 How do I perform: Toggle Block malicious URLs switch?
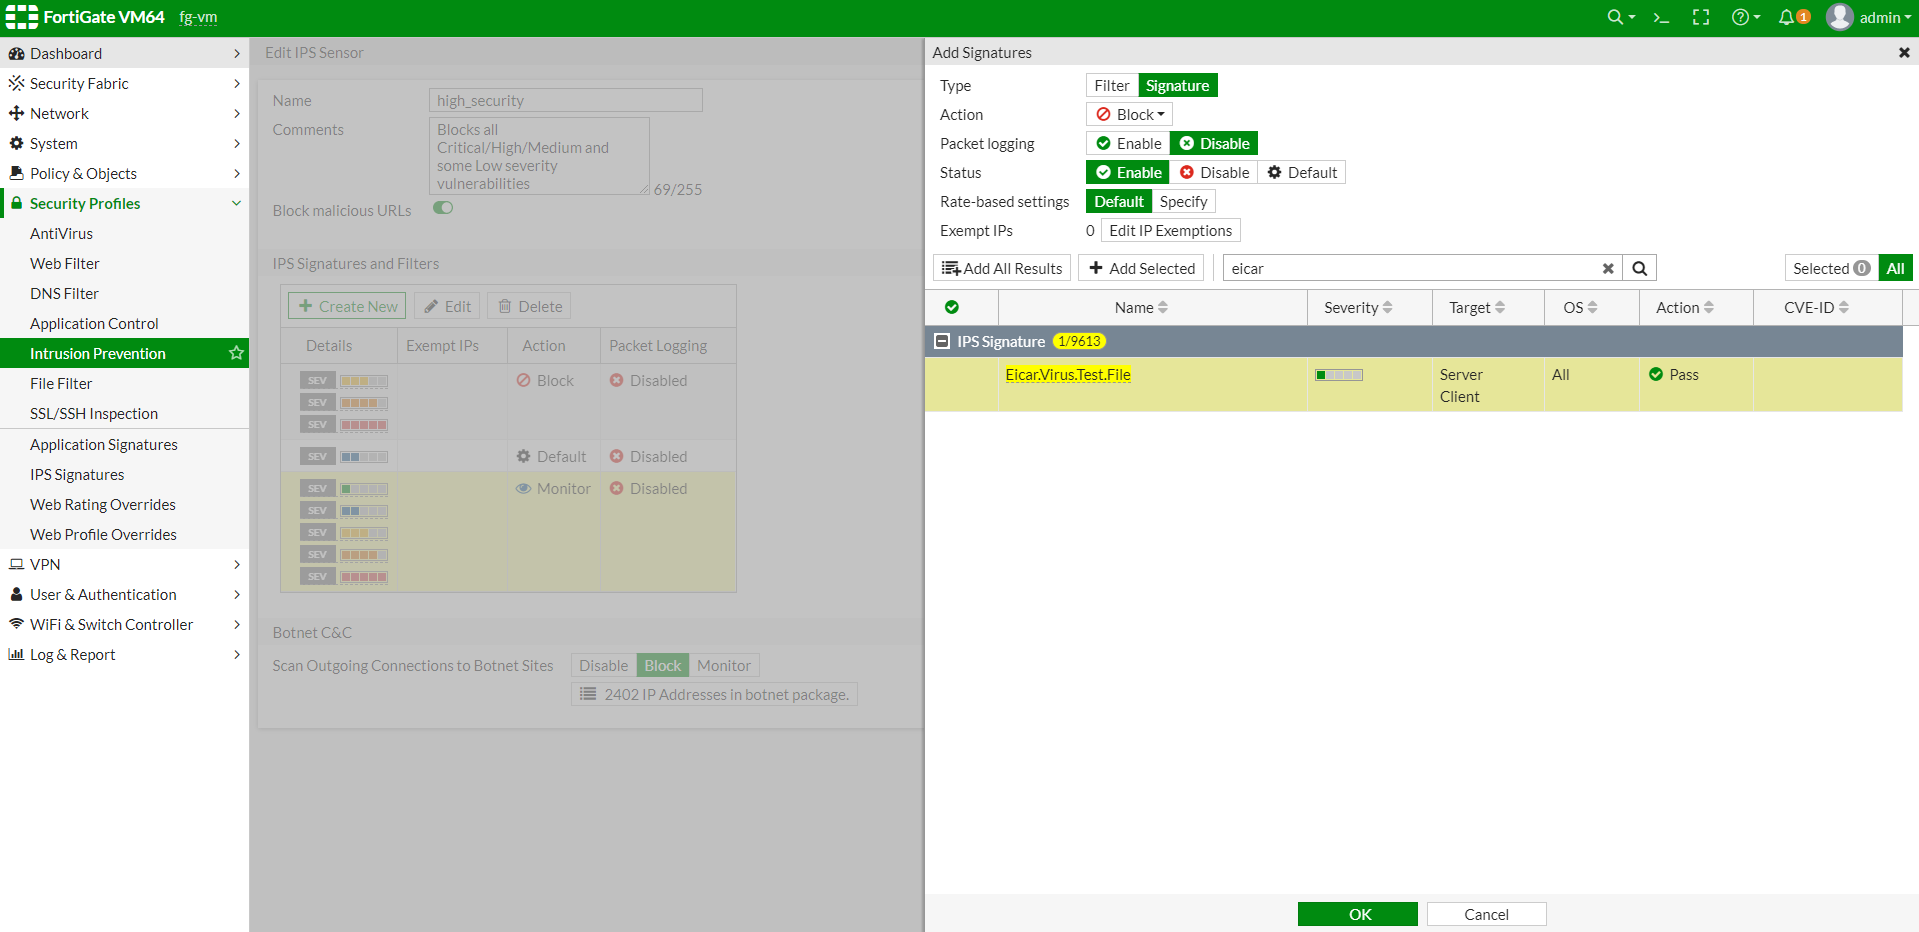pyautogui.click(x=443, y=208)
